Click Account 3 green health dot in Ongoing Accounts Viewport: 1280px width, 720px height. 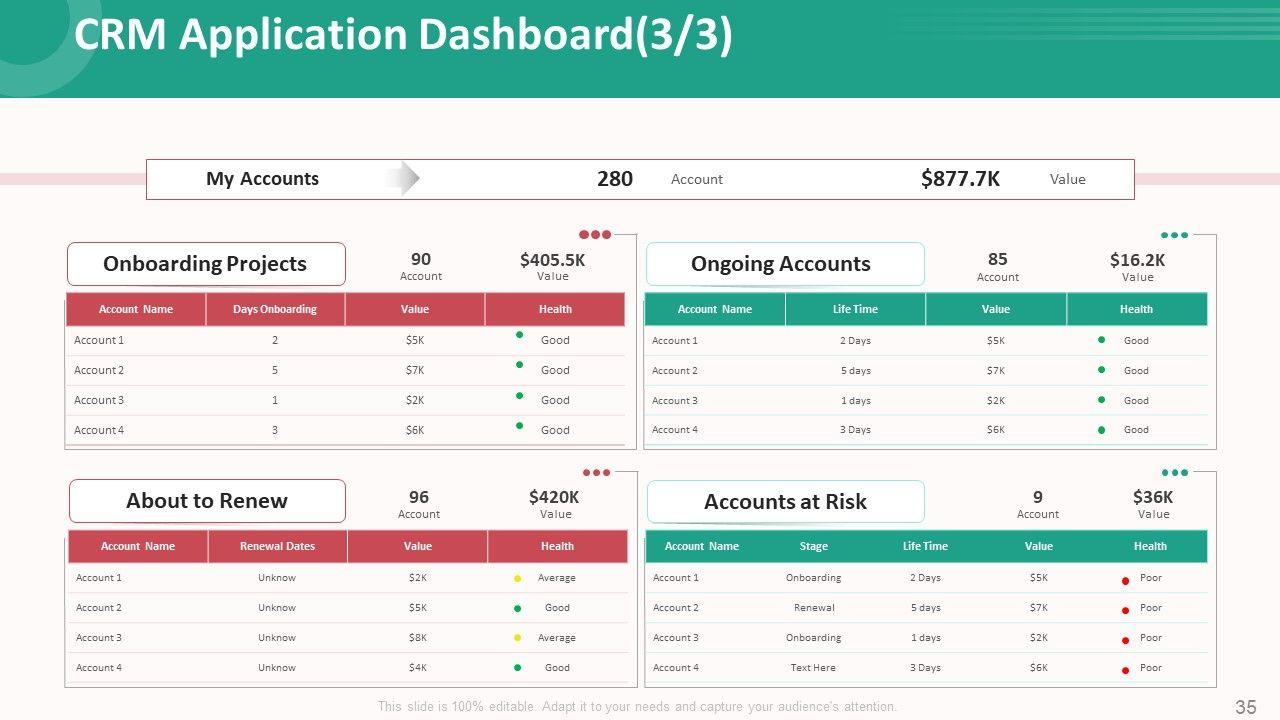point(1101,400)
